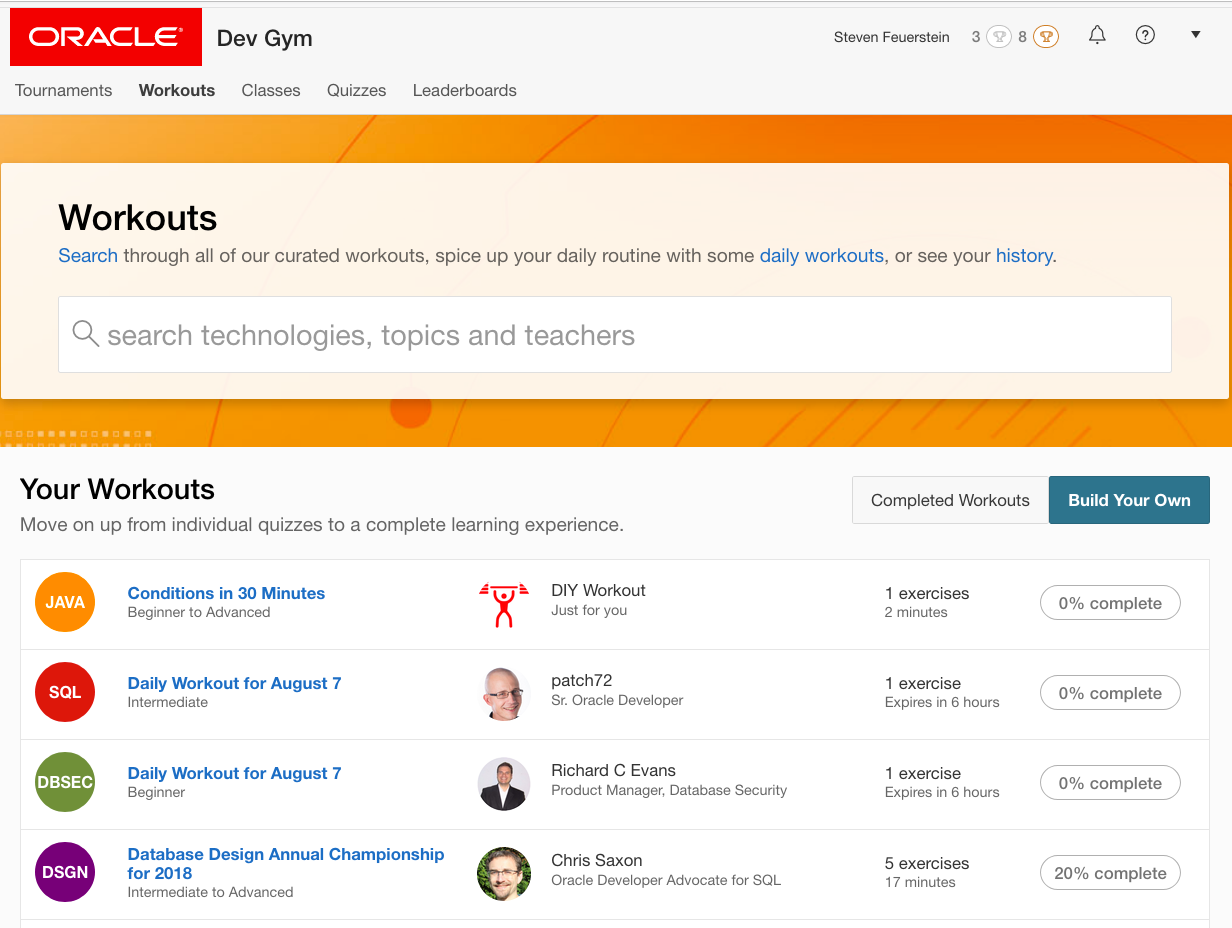Click the Your Workouts heading
Viewport: 1232px width, 928px height.
point(117,489)
